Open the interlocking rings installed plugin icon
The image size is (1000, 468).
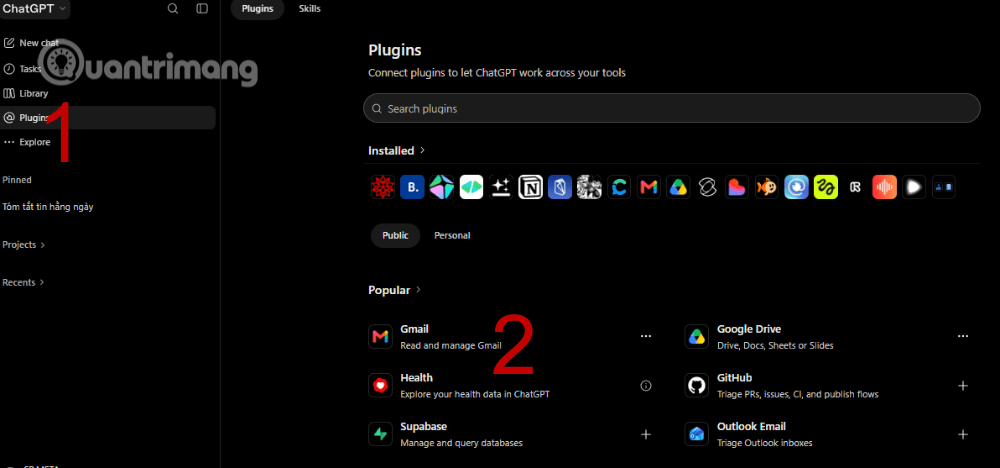click(x=707, y=187)
